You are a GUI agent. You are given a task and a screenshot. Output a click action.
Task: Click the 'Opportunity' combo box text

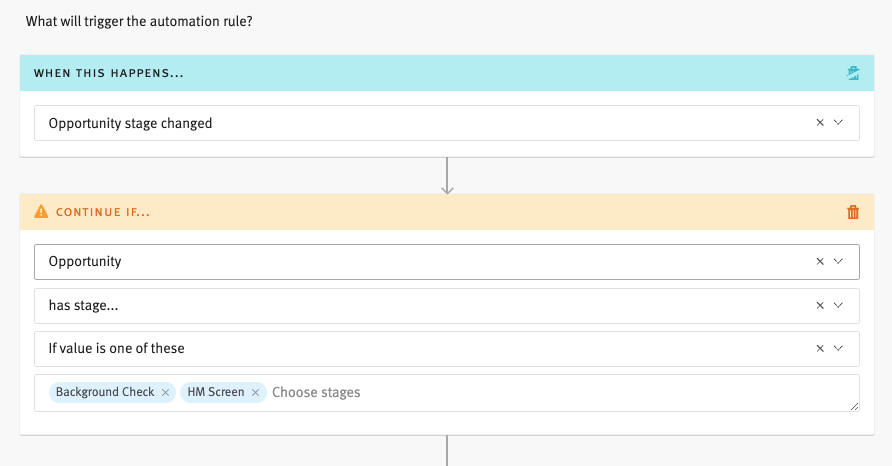(85, 262)
